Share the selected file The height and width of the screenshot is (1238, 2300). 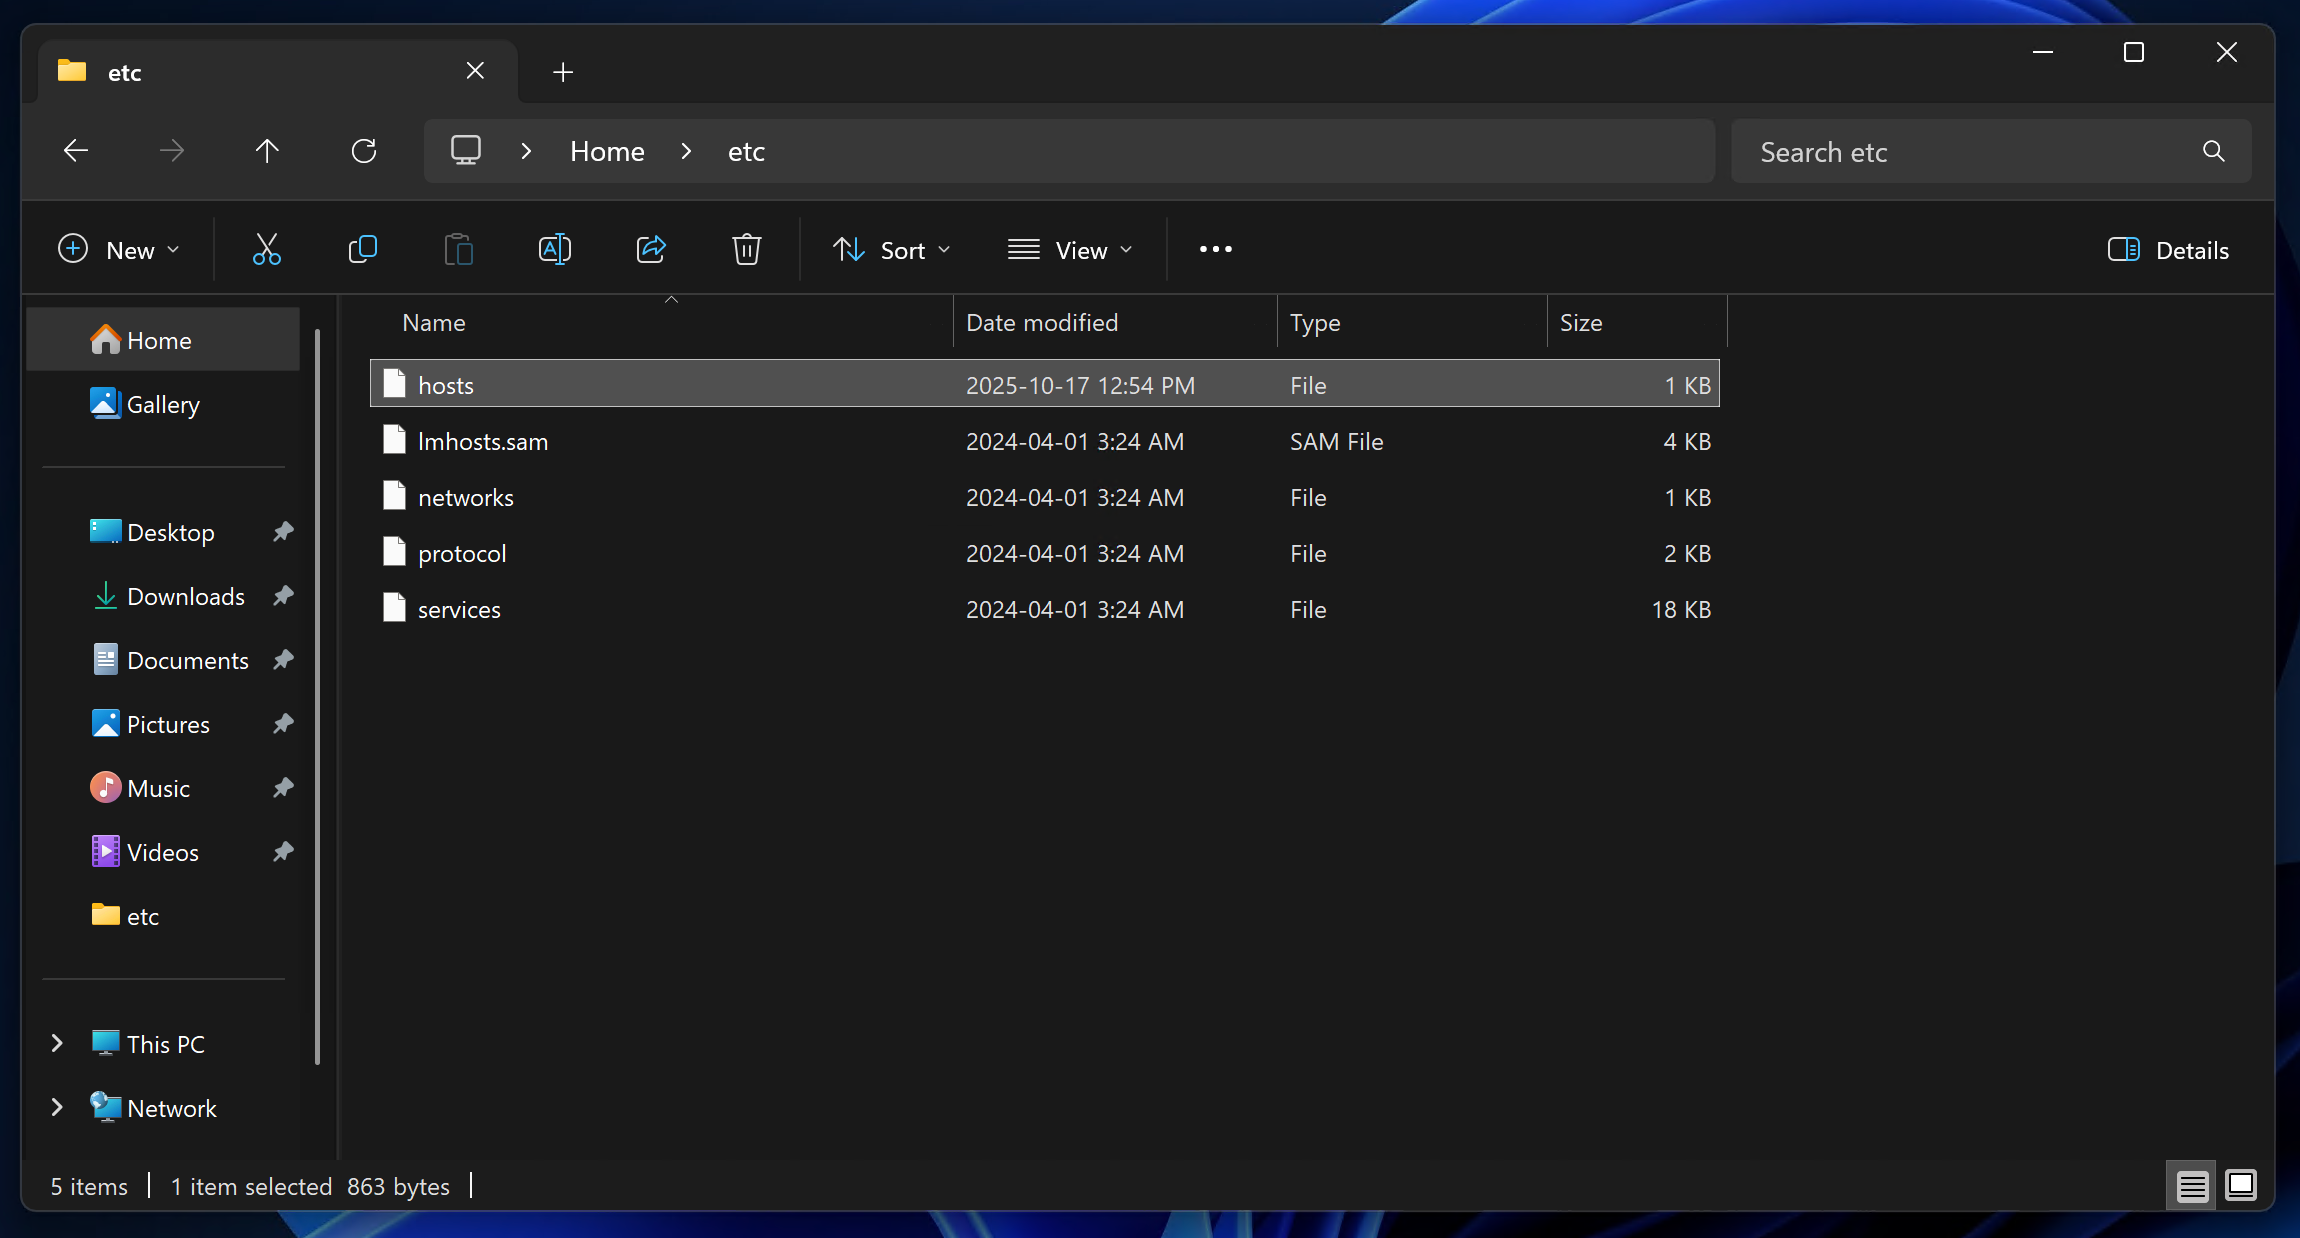pyautogui.click(x=650, y=249)
